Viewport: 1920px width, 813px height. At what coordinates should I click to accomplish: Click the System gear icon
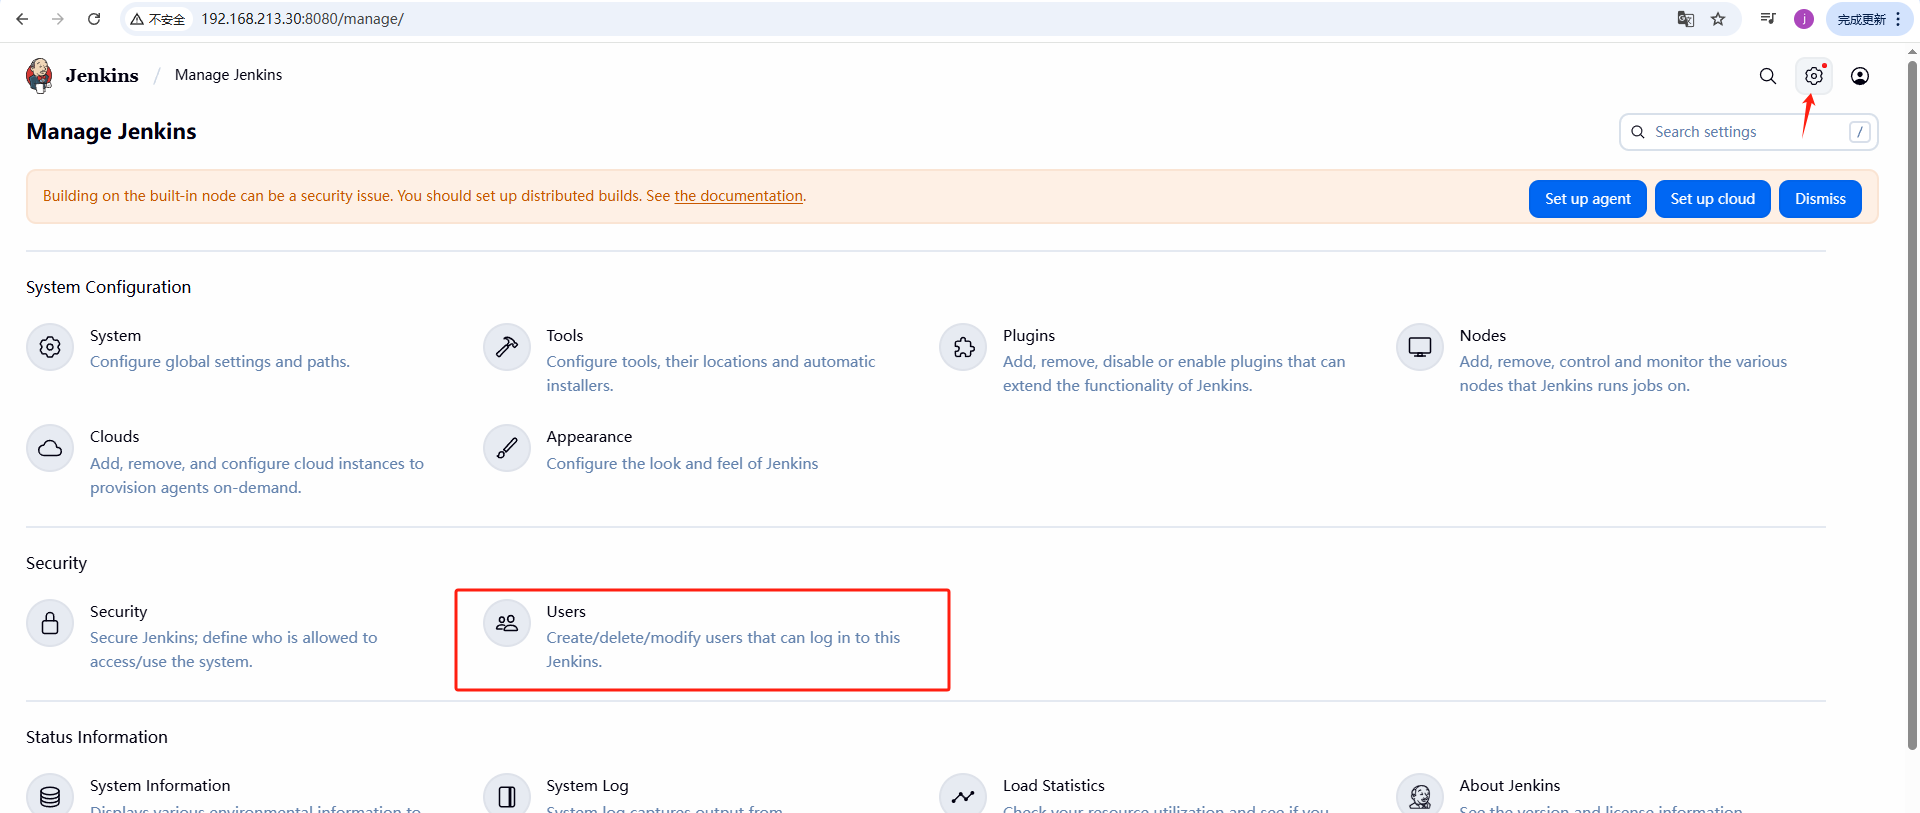pyautogui.click(x=50, y=347)
